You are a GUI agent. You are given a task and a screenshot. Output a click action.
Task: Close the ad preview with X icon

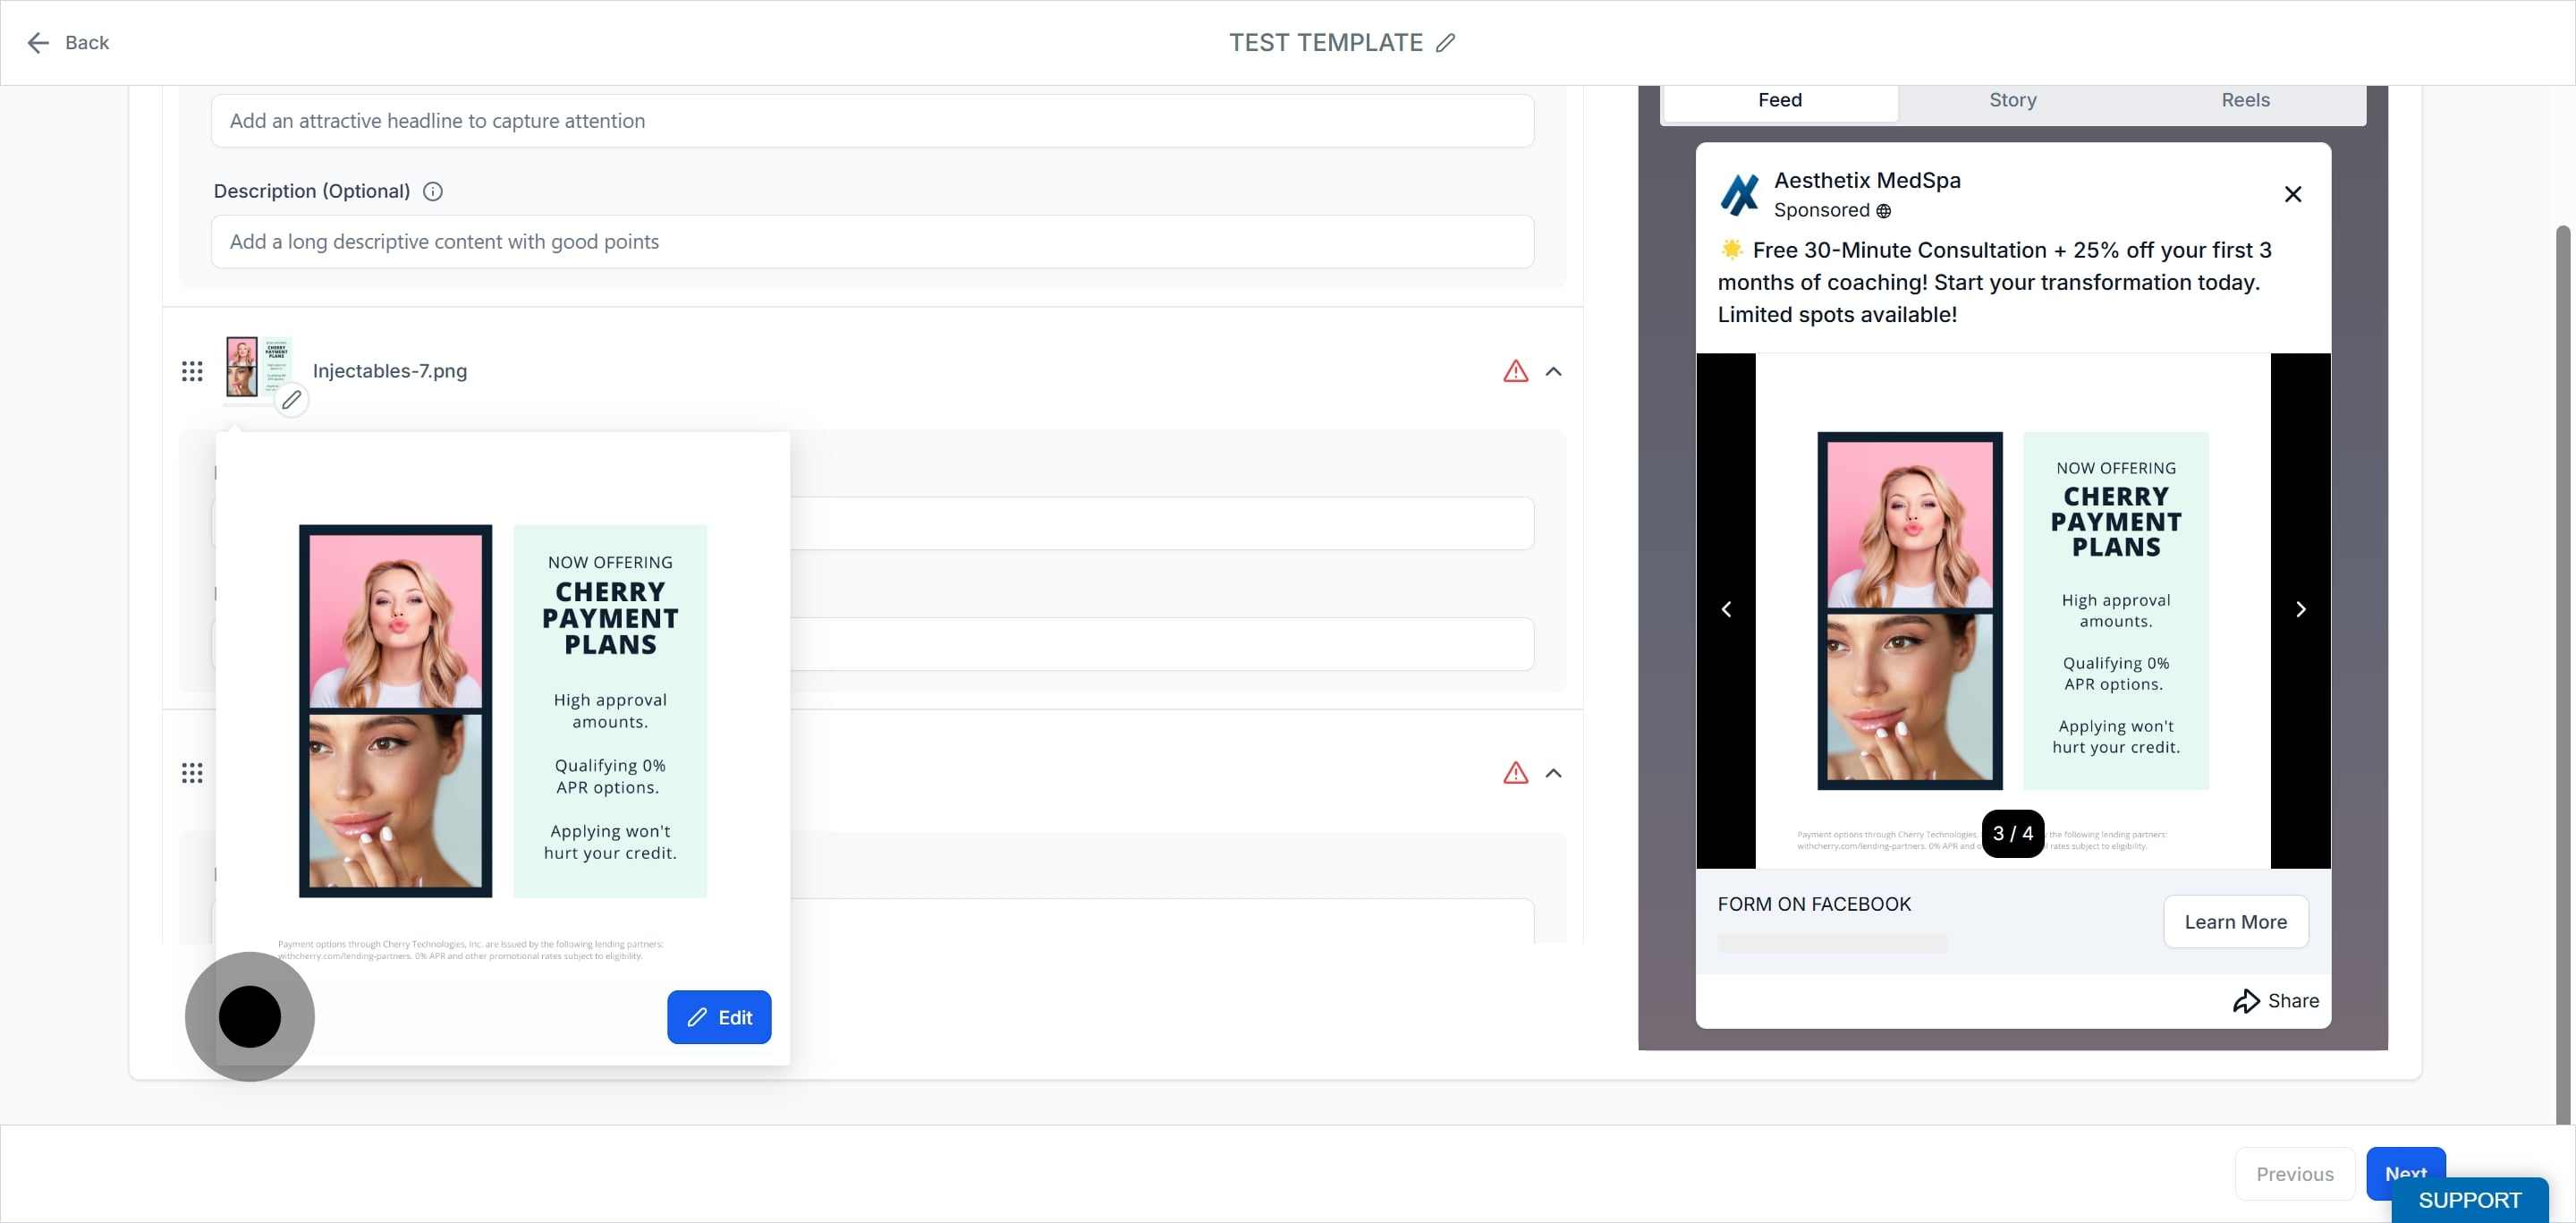pyautogui.click(x=2292, y=194)
